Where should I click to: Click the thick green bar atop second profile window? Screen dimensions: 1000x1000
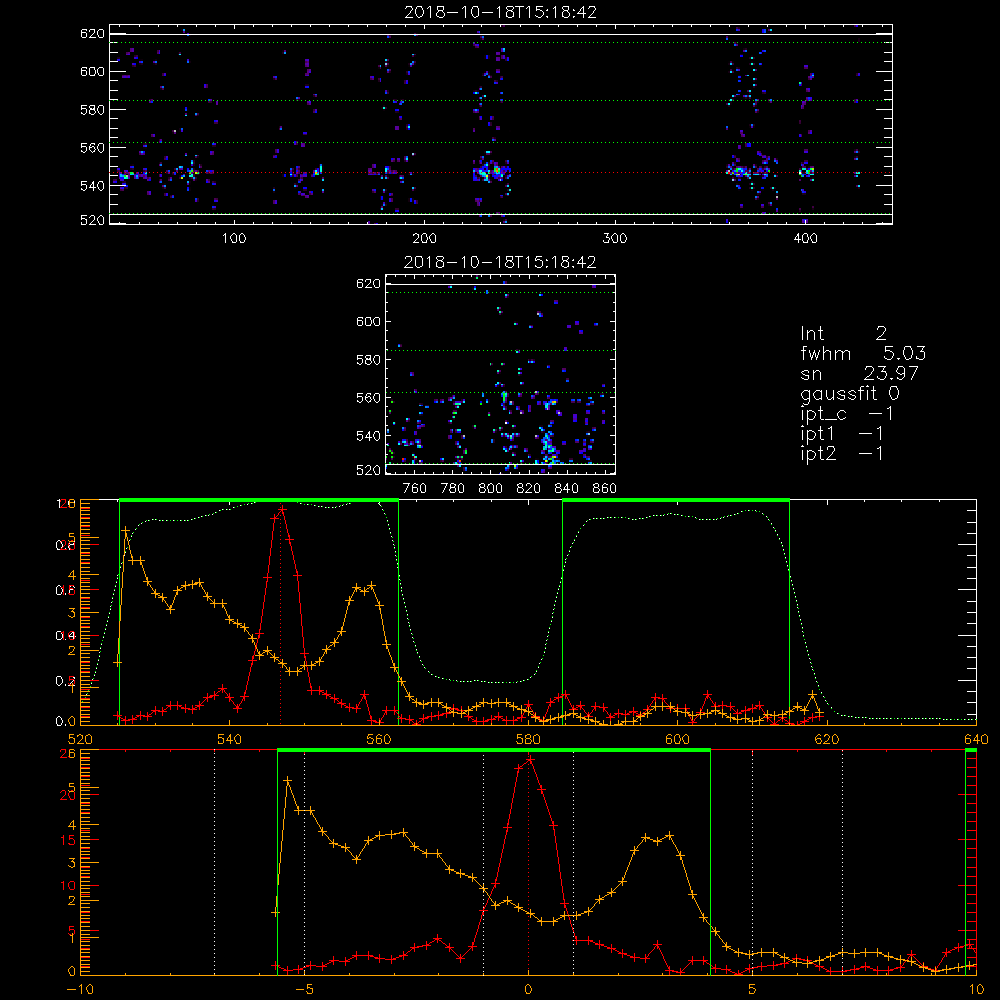pyautogui.click(x=676, y=500)
